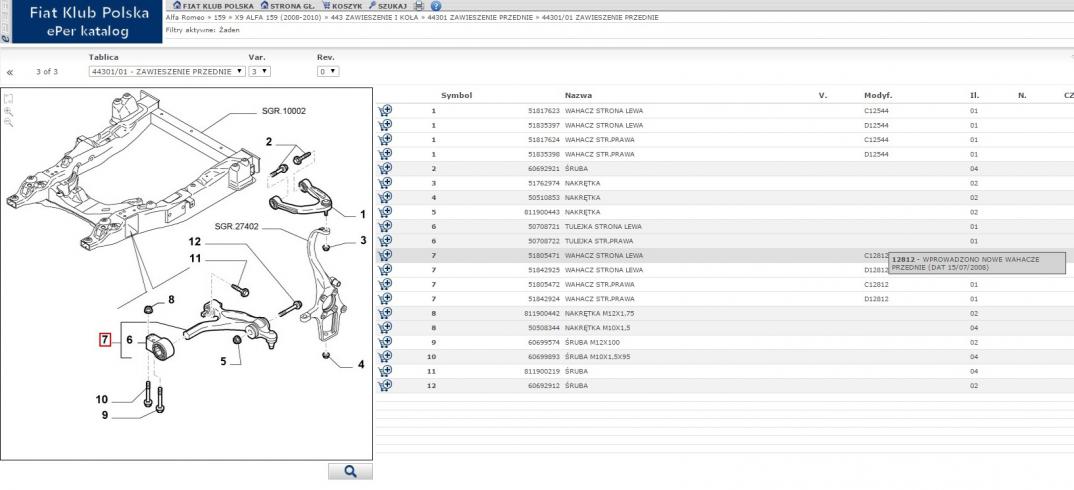Click the magnifier button below diagram
Screen dimensions: 1074x490
(350, 471)
